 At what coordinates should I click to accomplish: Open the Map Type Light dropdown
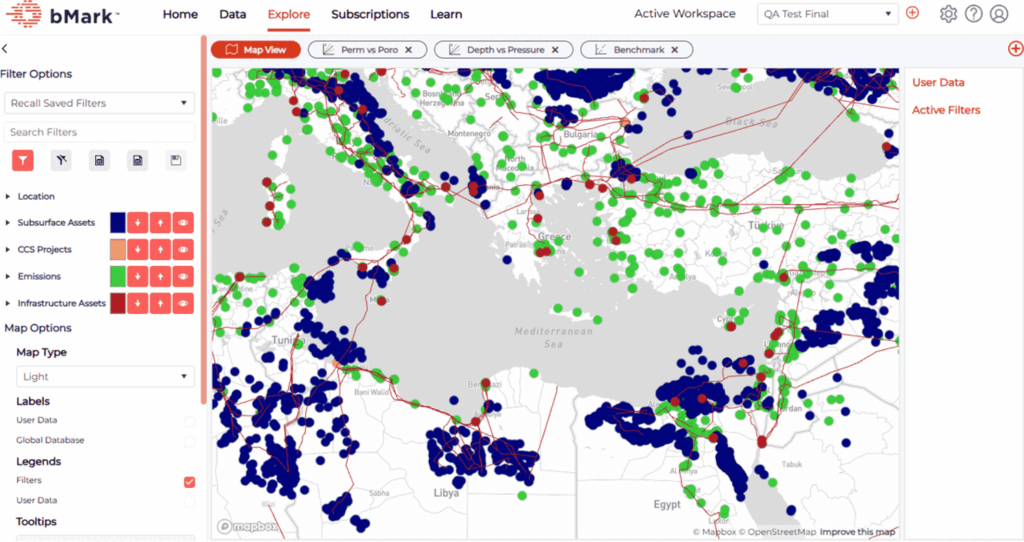pyautogui.click(x=105, y=377)
